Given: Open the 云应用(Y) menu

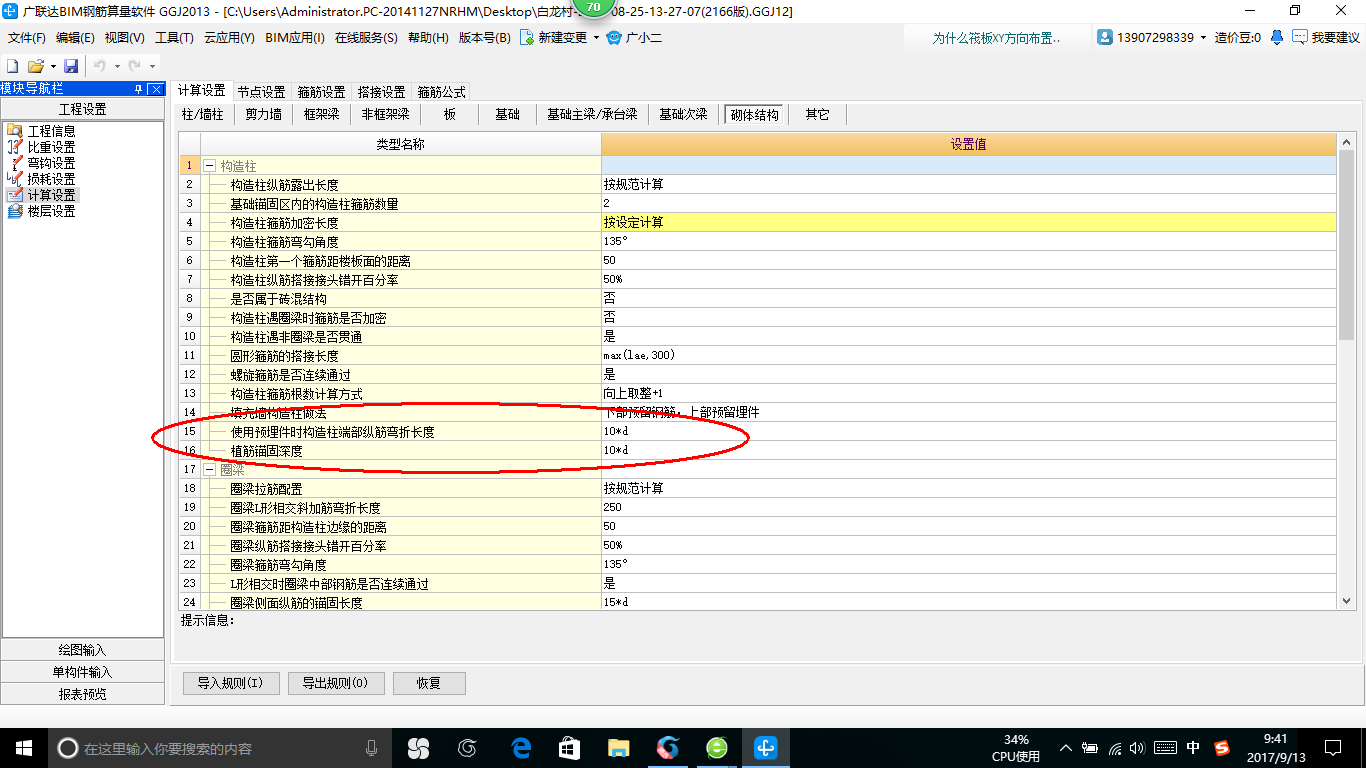Looking at the screenshot, I should coord(229,37).
